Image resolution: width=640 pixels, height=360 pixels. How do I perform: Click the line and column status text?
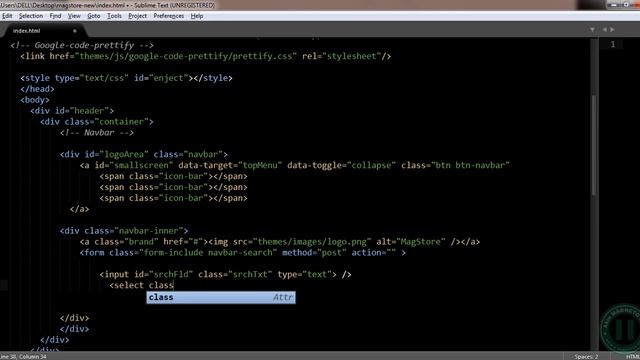(x=23, y=357)
